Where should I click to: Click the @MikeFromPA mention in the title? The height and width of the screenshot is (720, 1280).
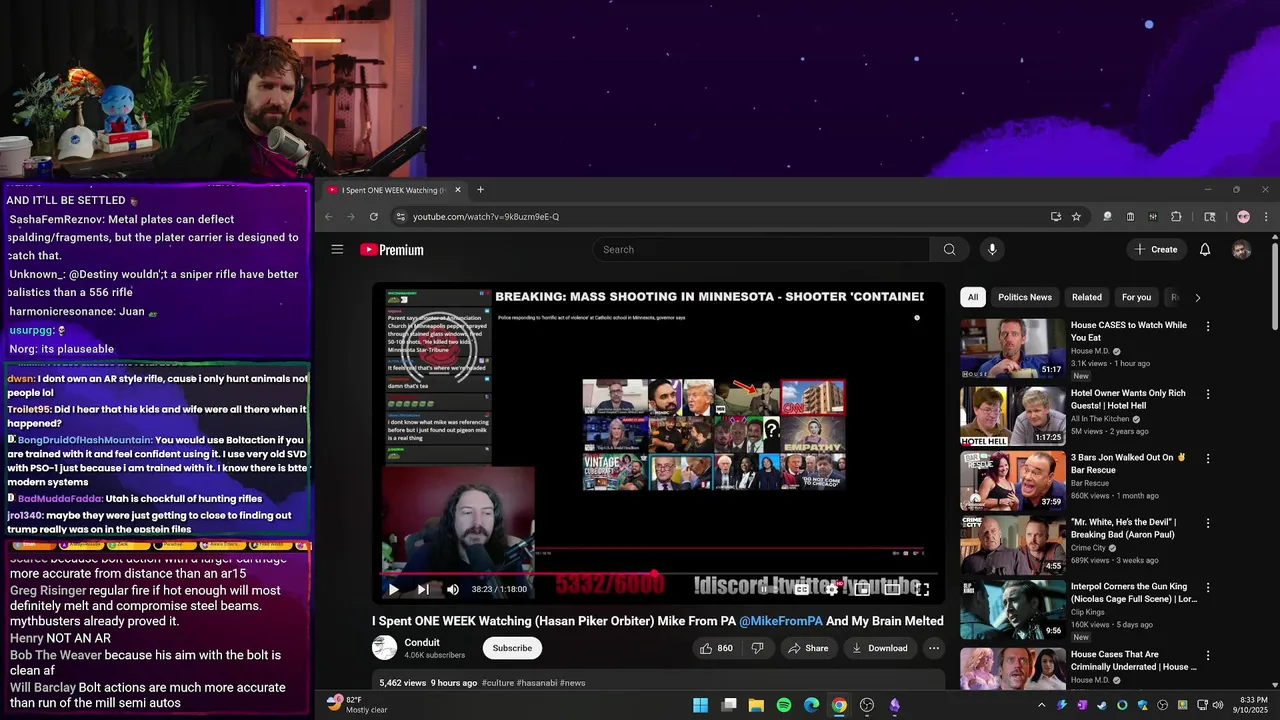pos(781,621)
